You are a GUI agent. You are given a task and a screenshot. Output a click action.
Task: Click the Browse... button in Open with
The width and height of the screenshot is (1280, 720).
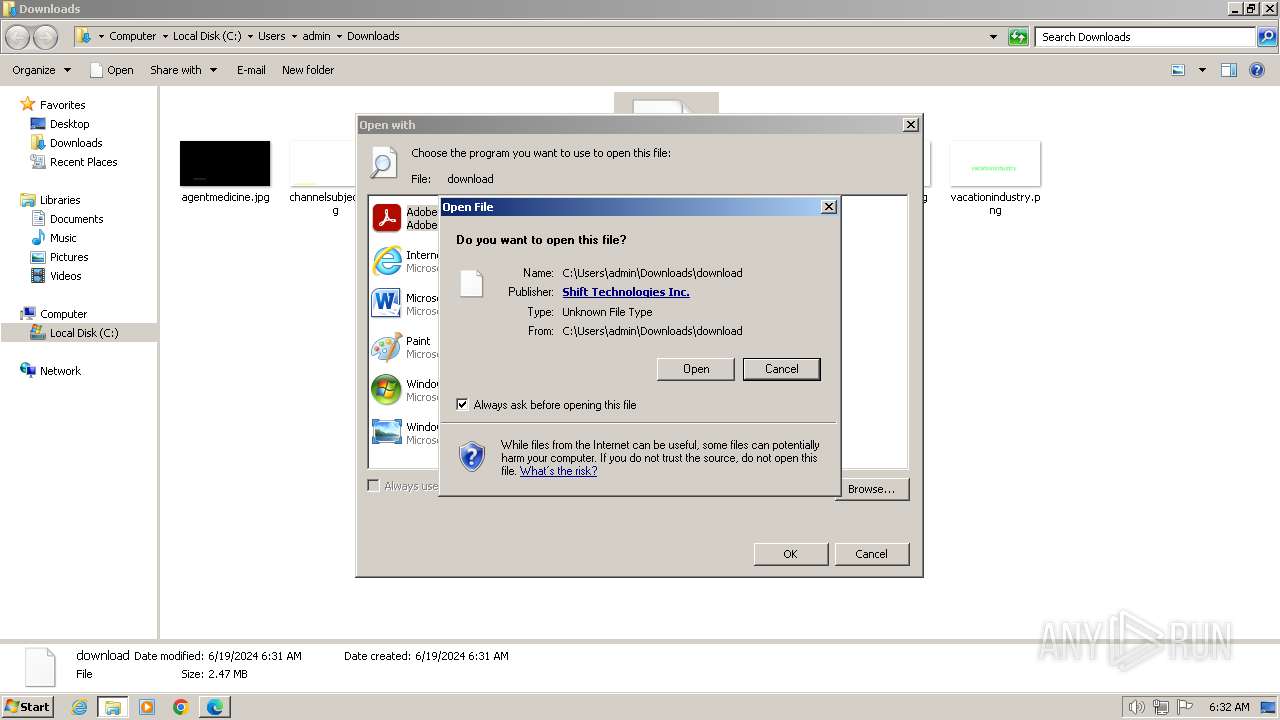[x=872, y=489]
